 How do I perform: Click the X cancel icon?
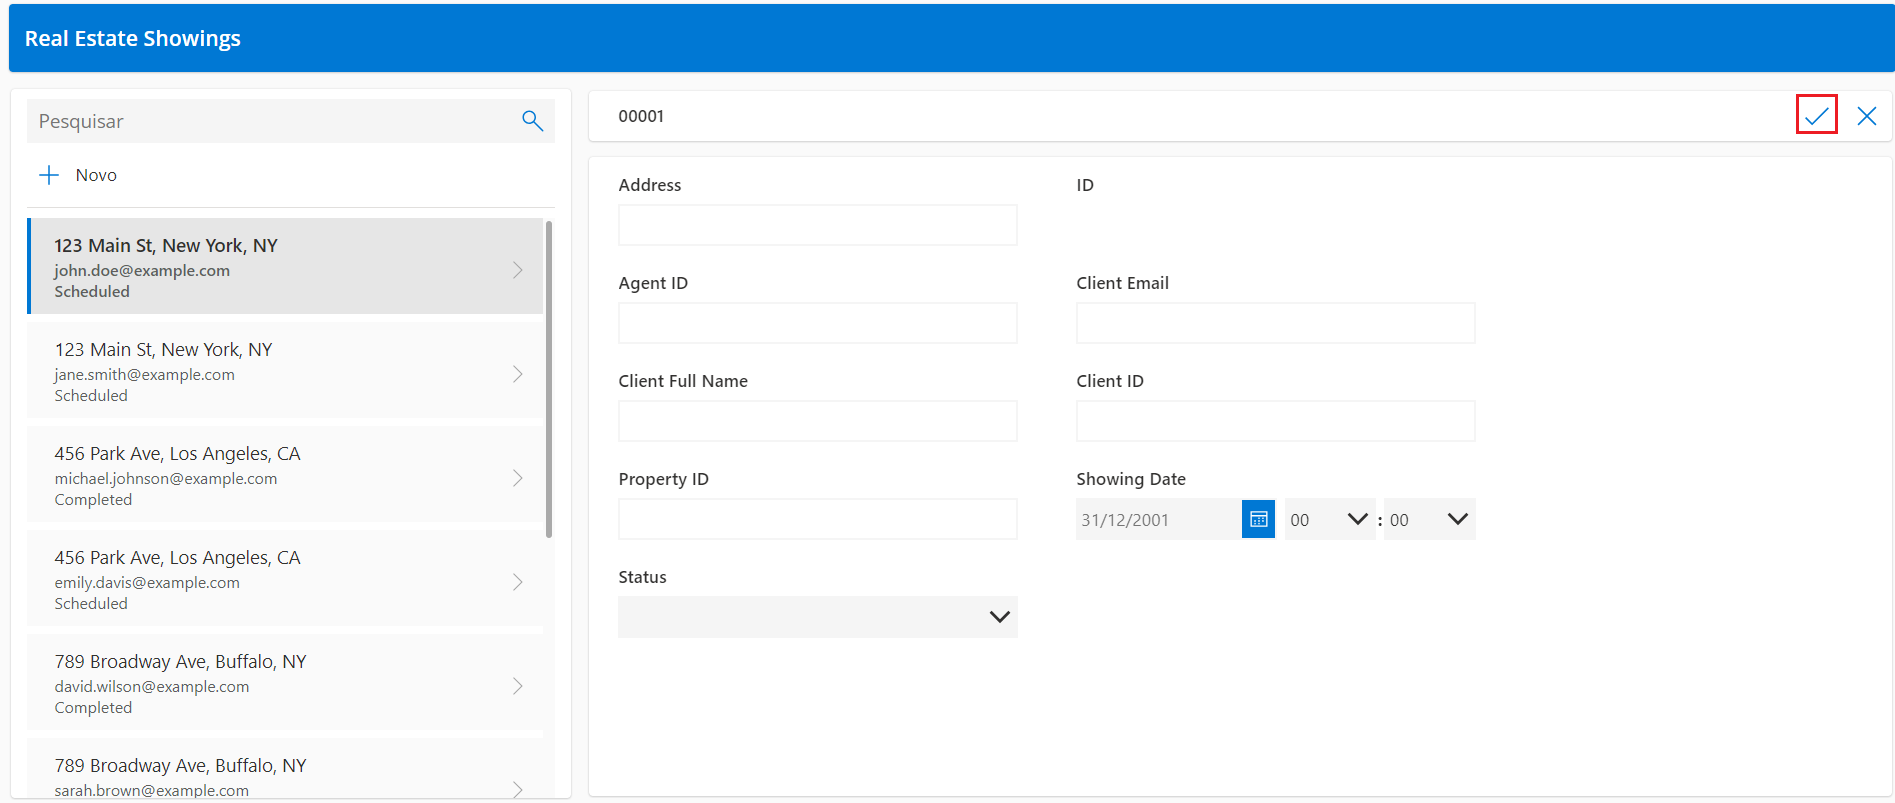tap(1866, 116)
